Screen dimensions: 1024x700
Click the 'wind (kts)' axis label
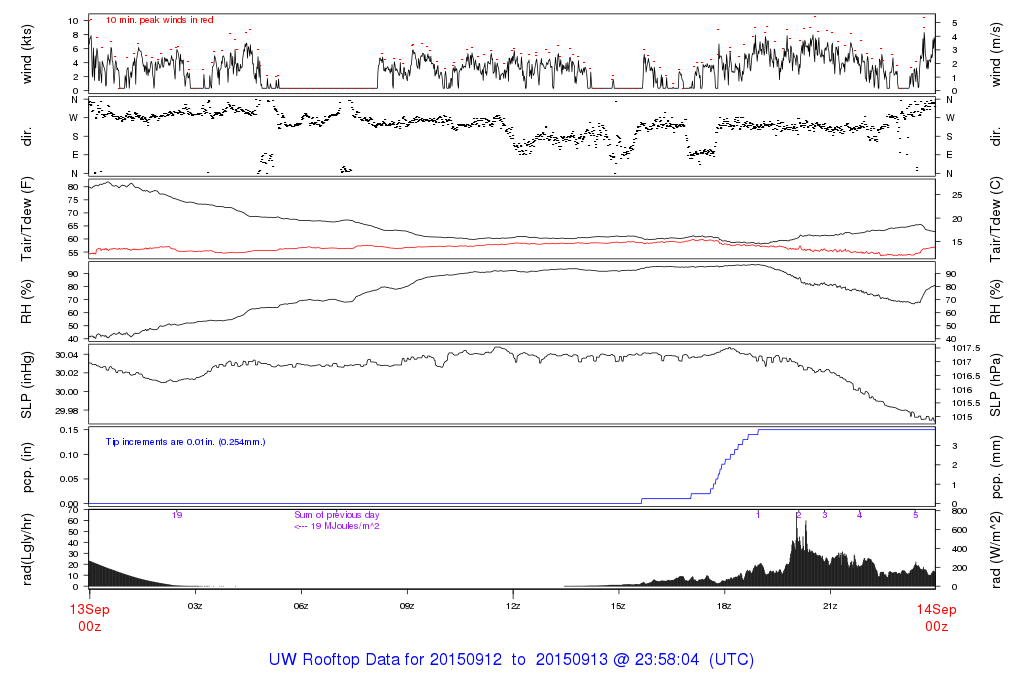[x=27, y=52]
